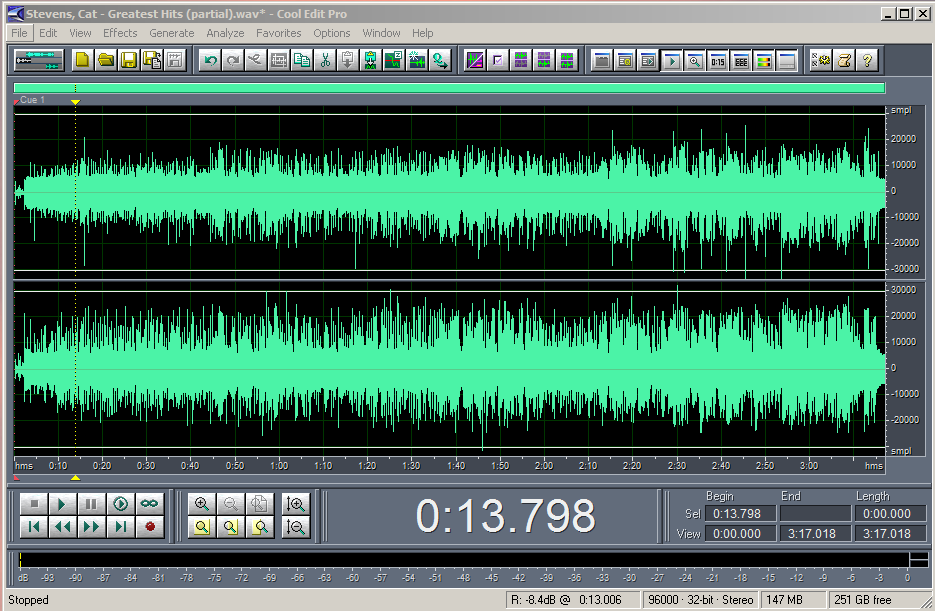Viewport: 935px width, 611px height.
Task: Click the toolbar icon marked with a Z
Action: 394,60
